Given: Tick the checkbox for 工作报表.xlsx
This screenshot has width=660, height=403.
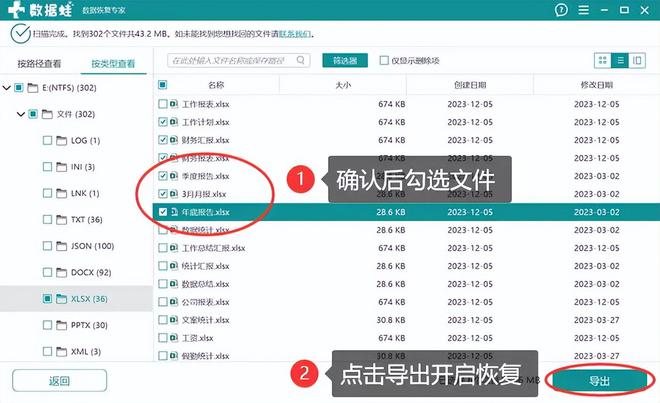Looking at the screenshot, I should click(x=163, y=104).
